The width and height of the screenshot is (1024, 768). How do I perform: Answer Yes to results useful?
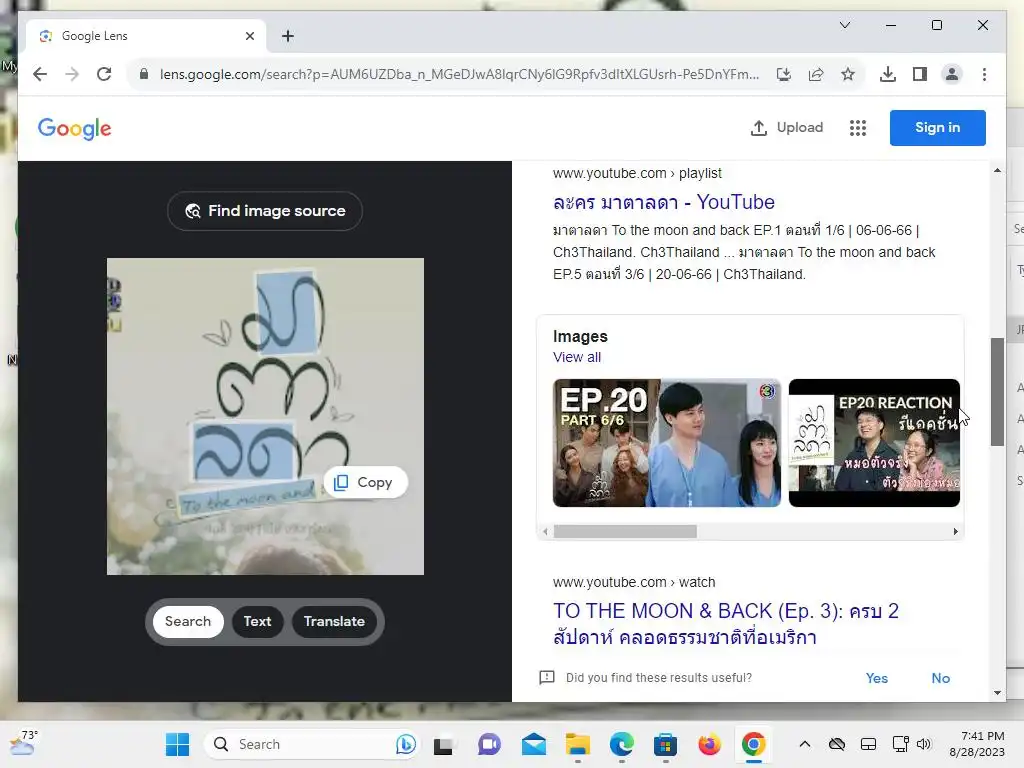click(x=876, y=678)
